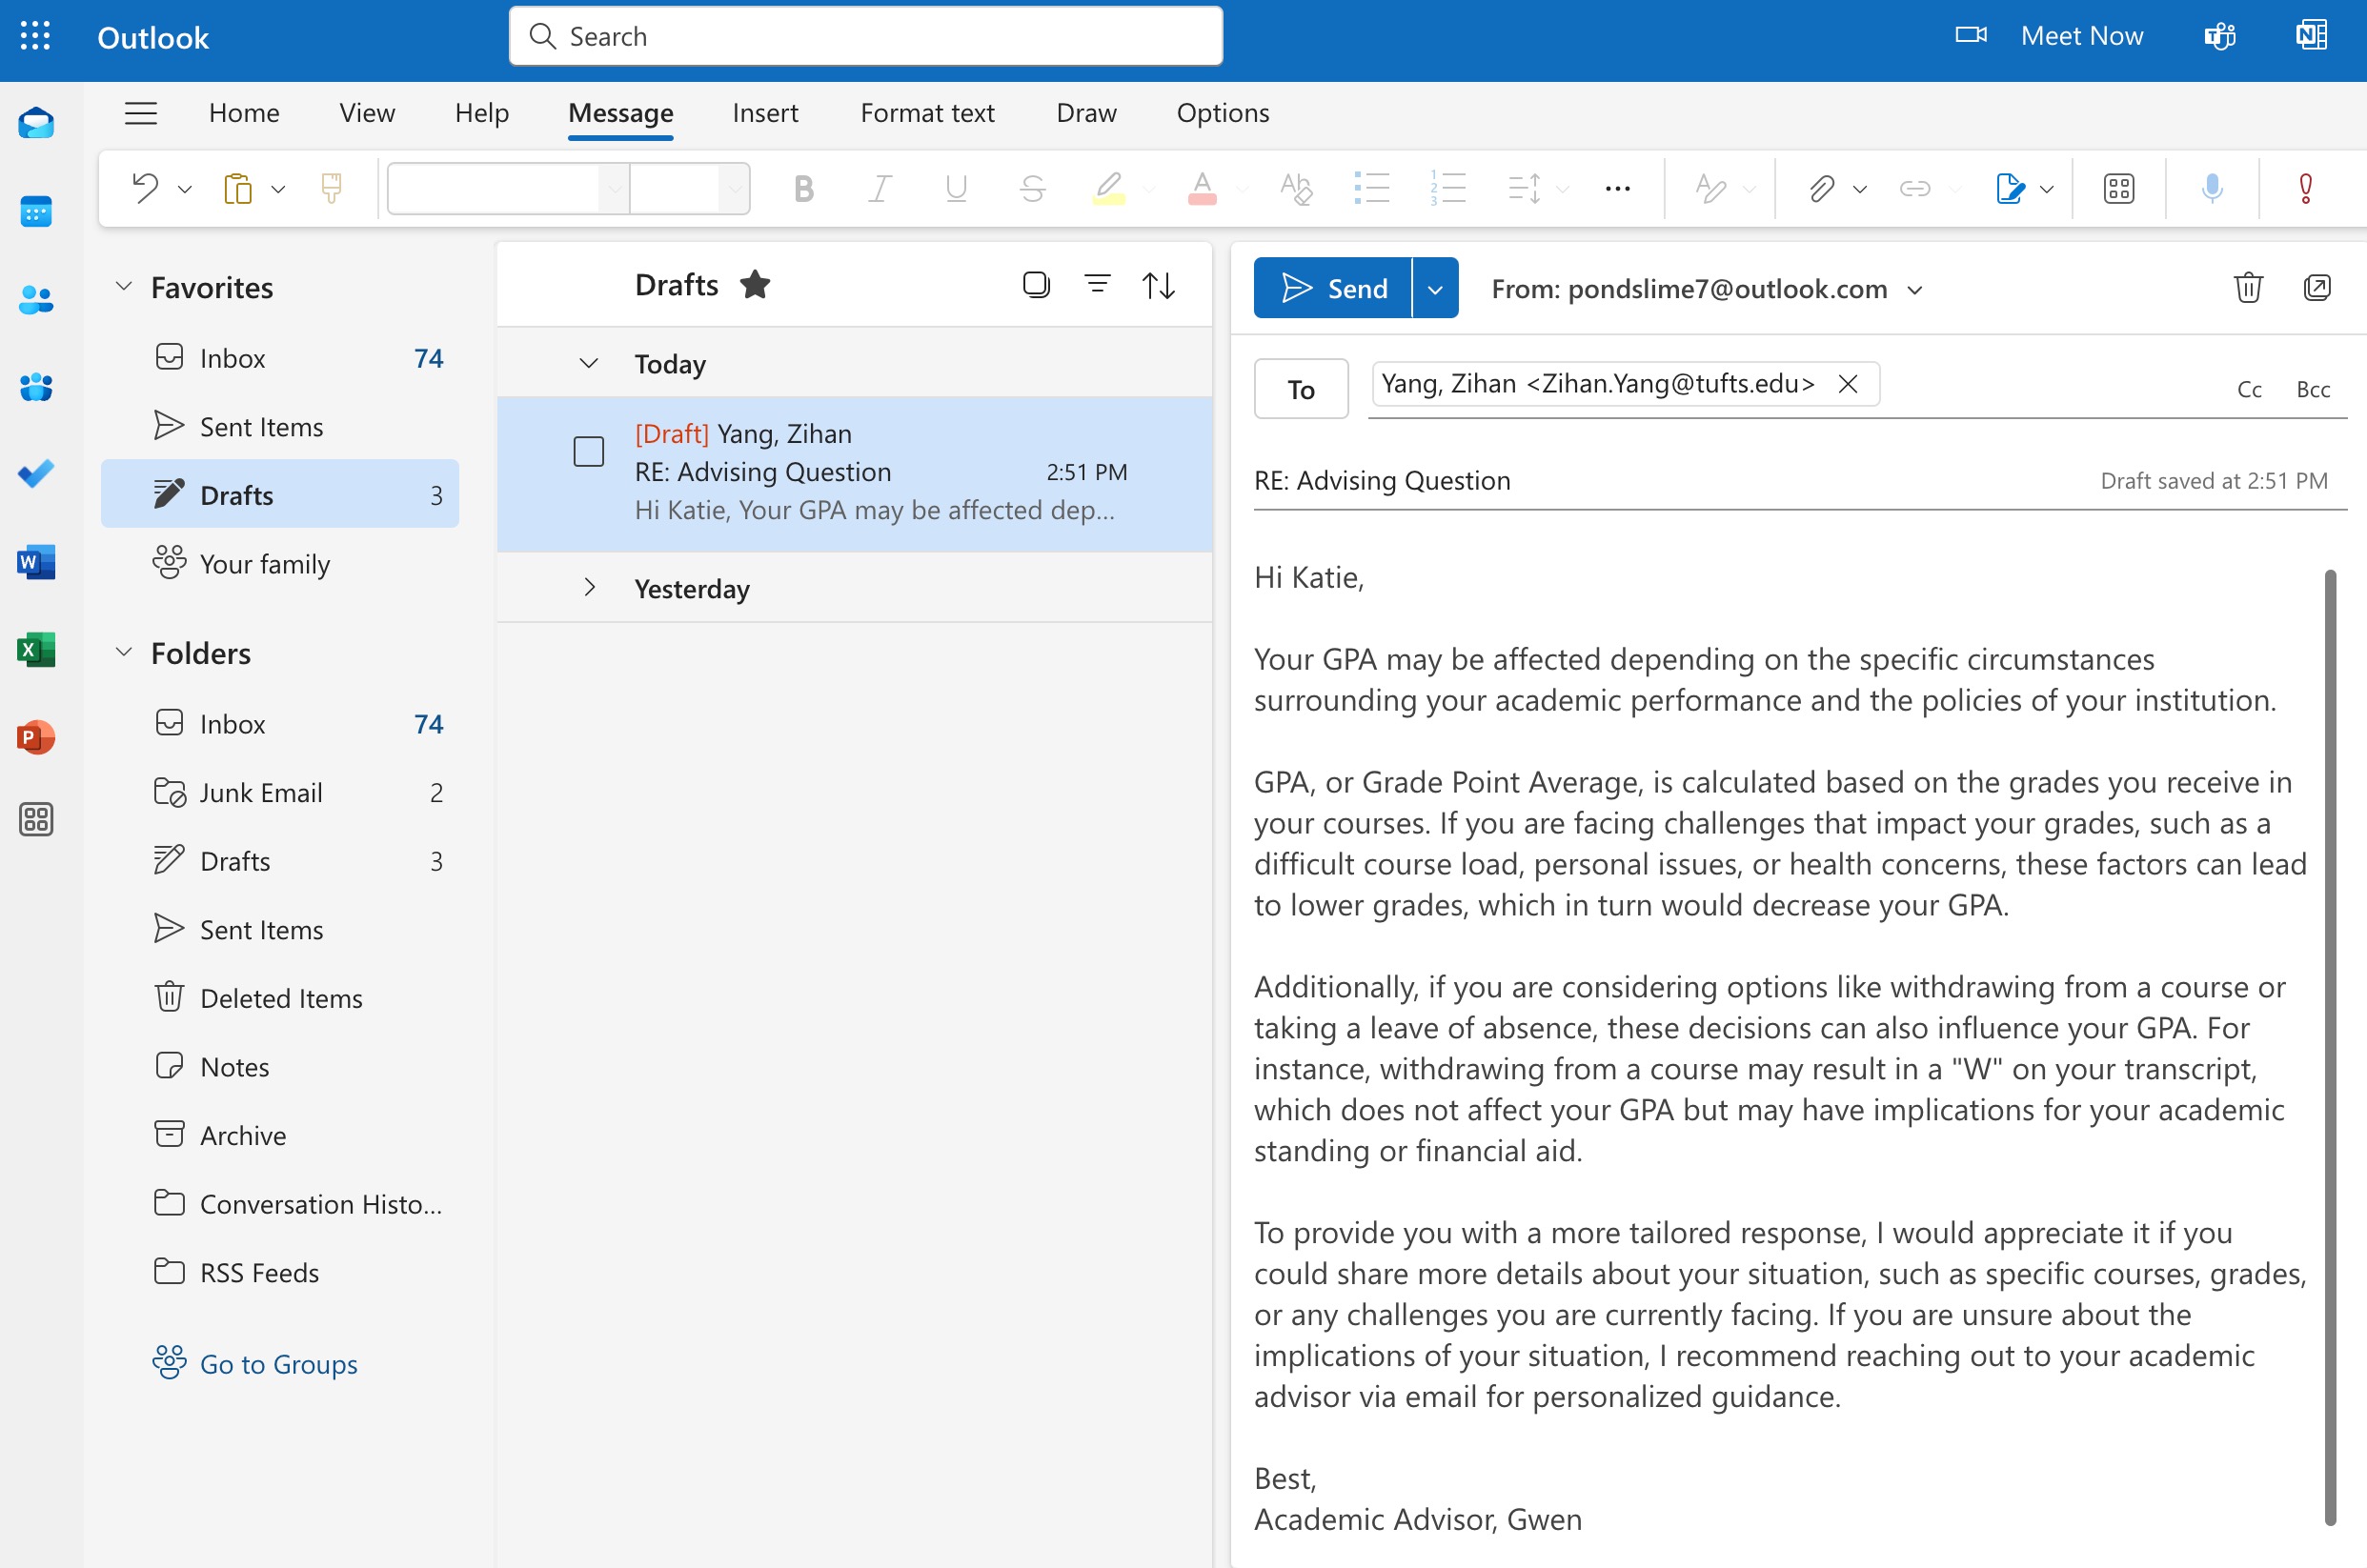Open the Calendar app in left sidebar
Image resolution: width=2367 pixels, height=1568 pixels.
coord(36,211)
